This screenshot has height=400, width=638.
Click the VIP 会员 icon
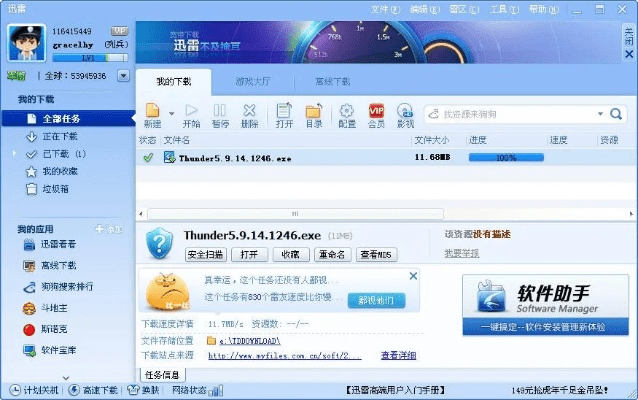point(376,110)
